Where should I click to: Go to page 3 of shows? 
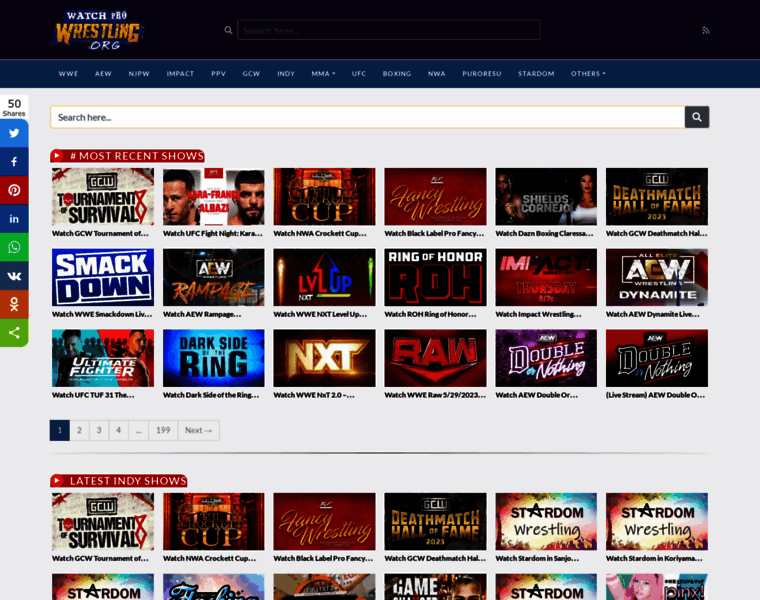point(99,430)
